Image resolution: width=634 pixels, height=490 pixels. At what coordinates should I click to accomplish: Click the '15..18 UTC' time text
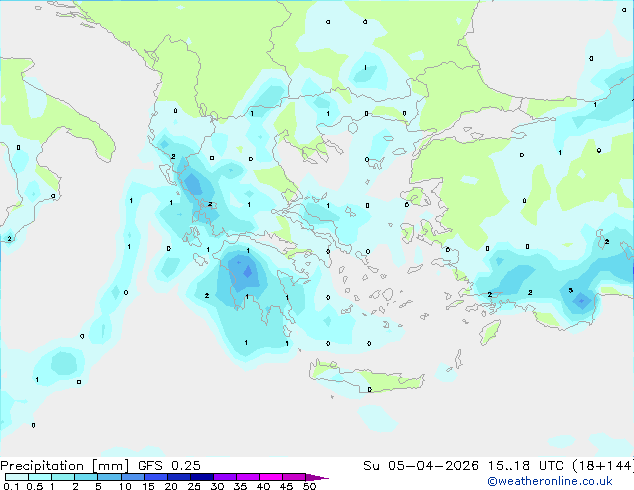pos(525,466)
